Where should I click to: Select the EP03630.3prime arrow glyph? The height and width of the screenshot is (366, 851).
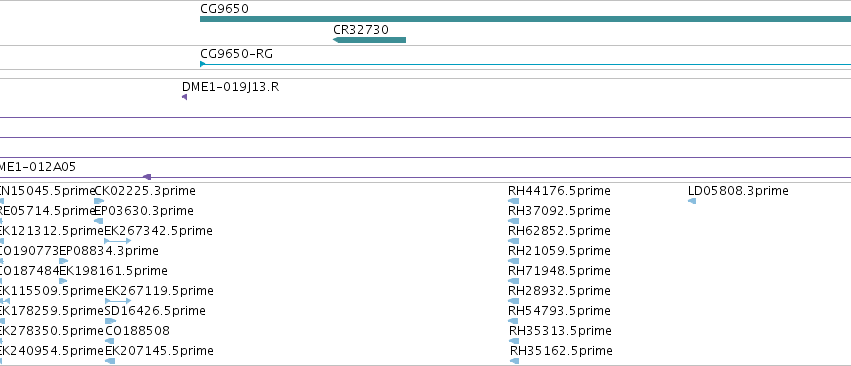[99, 221]
